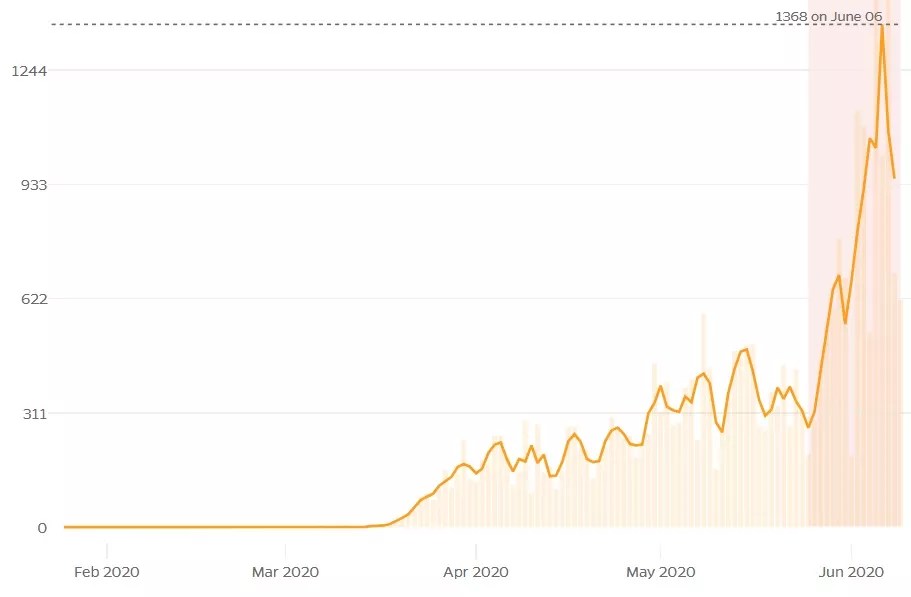Click the left end of the dashed peak line

[x=54, y=24]
